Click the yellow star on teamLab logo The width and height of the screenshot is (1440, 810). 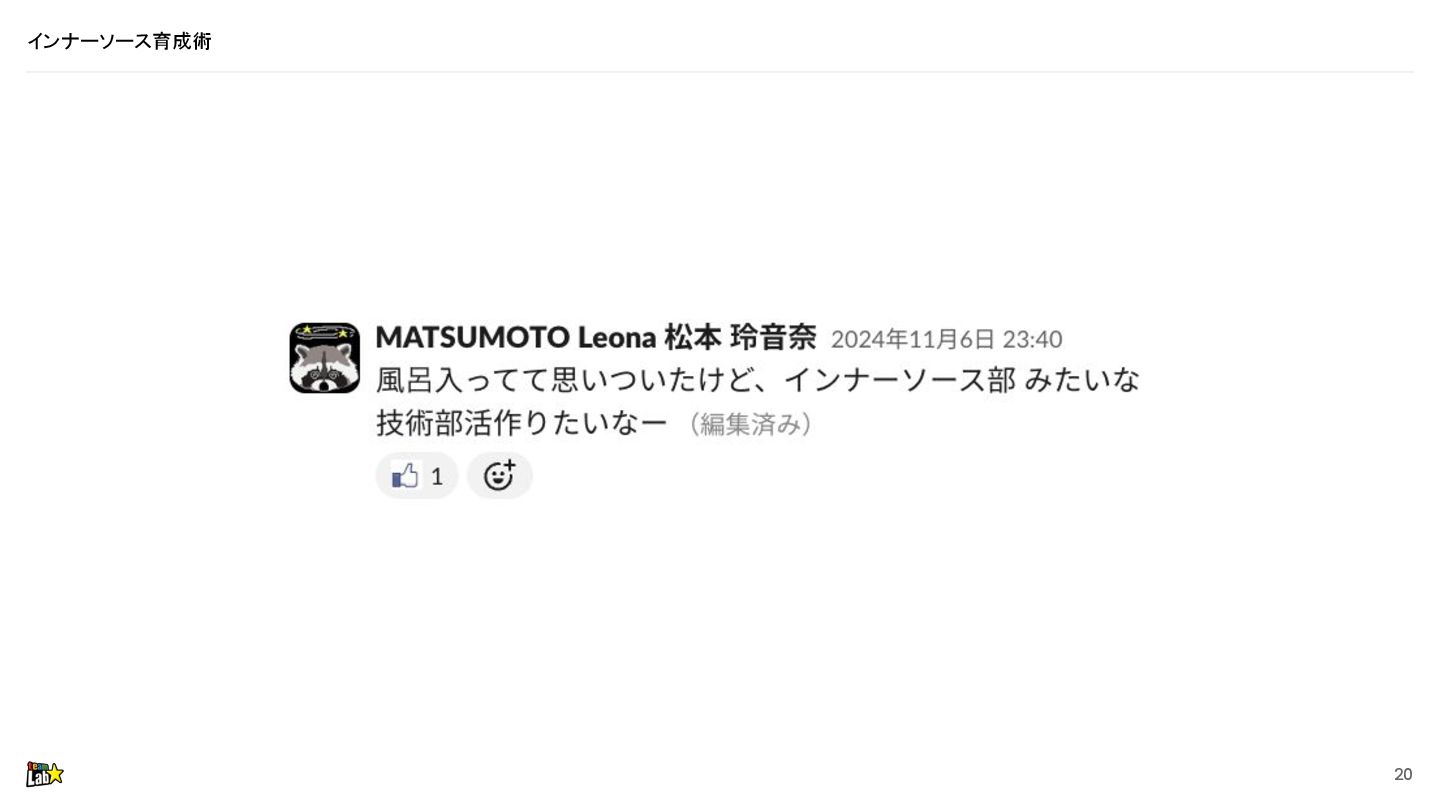coord(55,773)
